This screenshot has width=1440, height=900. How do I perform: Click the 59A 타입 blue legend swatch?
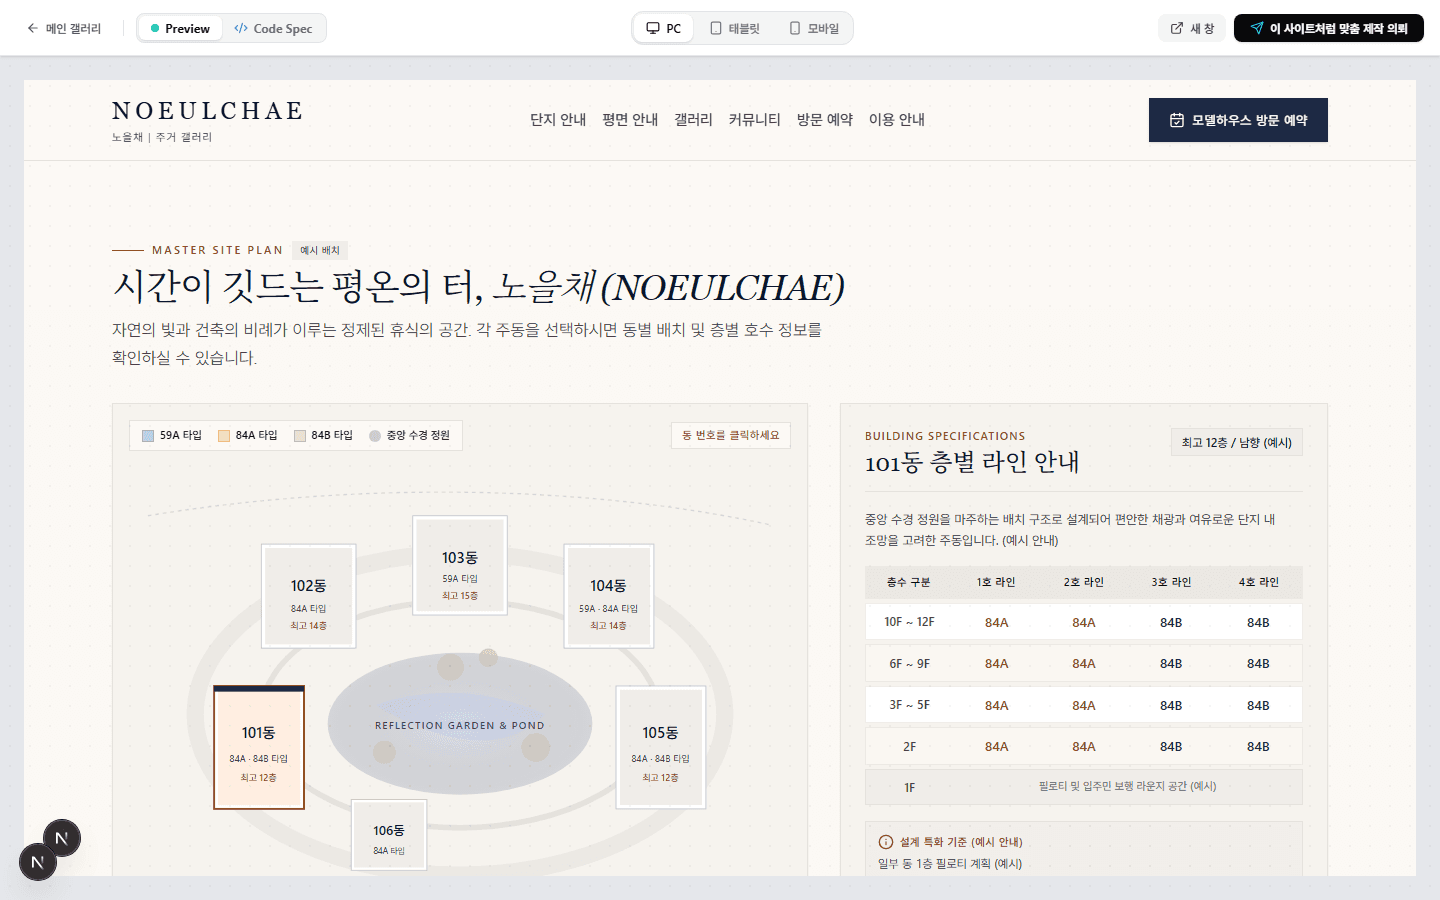pyautogui.click(x=148, y=436)
